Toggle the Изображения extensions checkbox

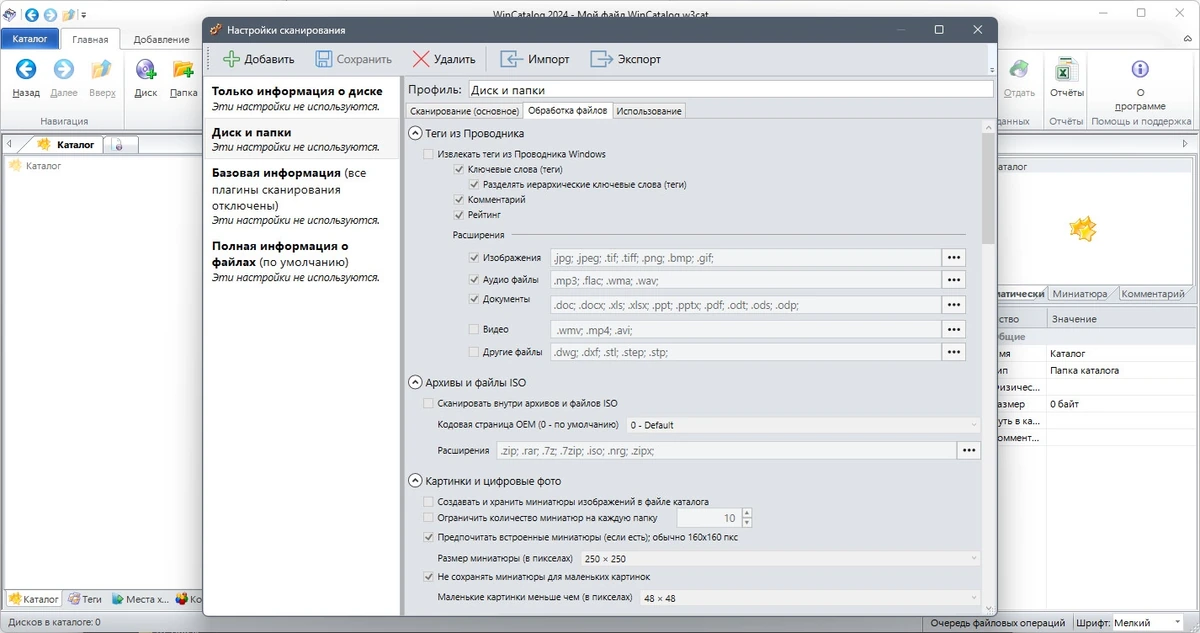pyautogui.click(x=474, y=257)
